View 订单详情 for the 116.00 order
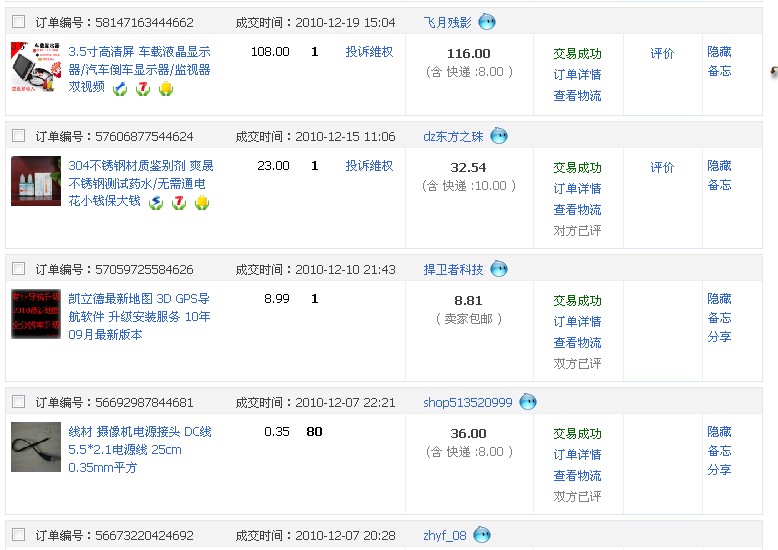This screenshot has width=778, height=550. coord(577,74)
